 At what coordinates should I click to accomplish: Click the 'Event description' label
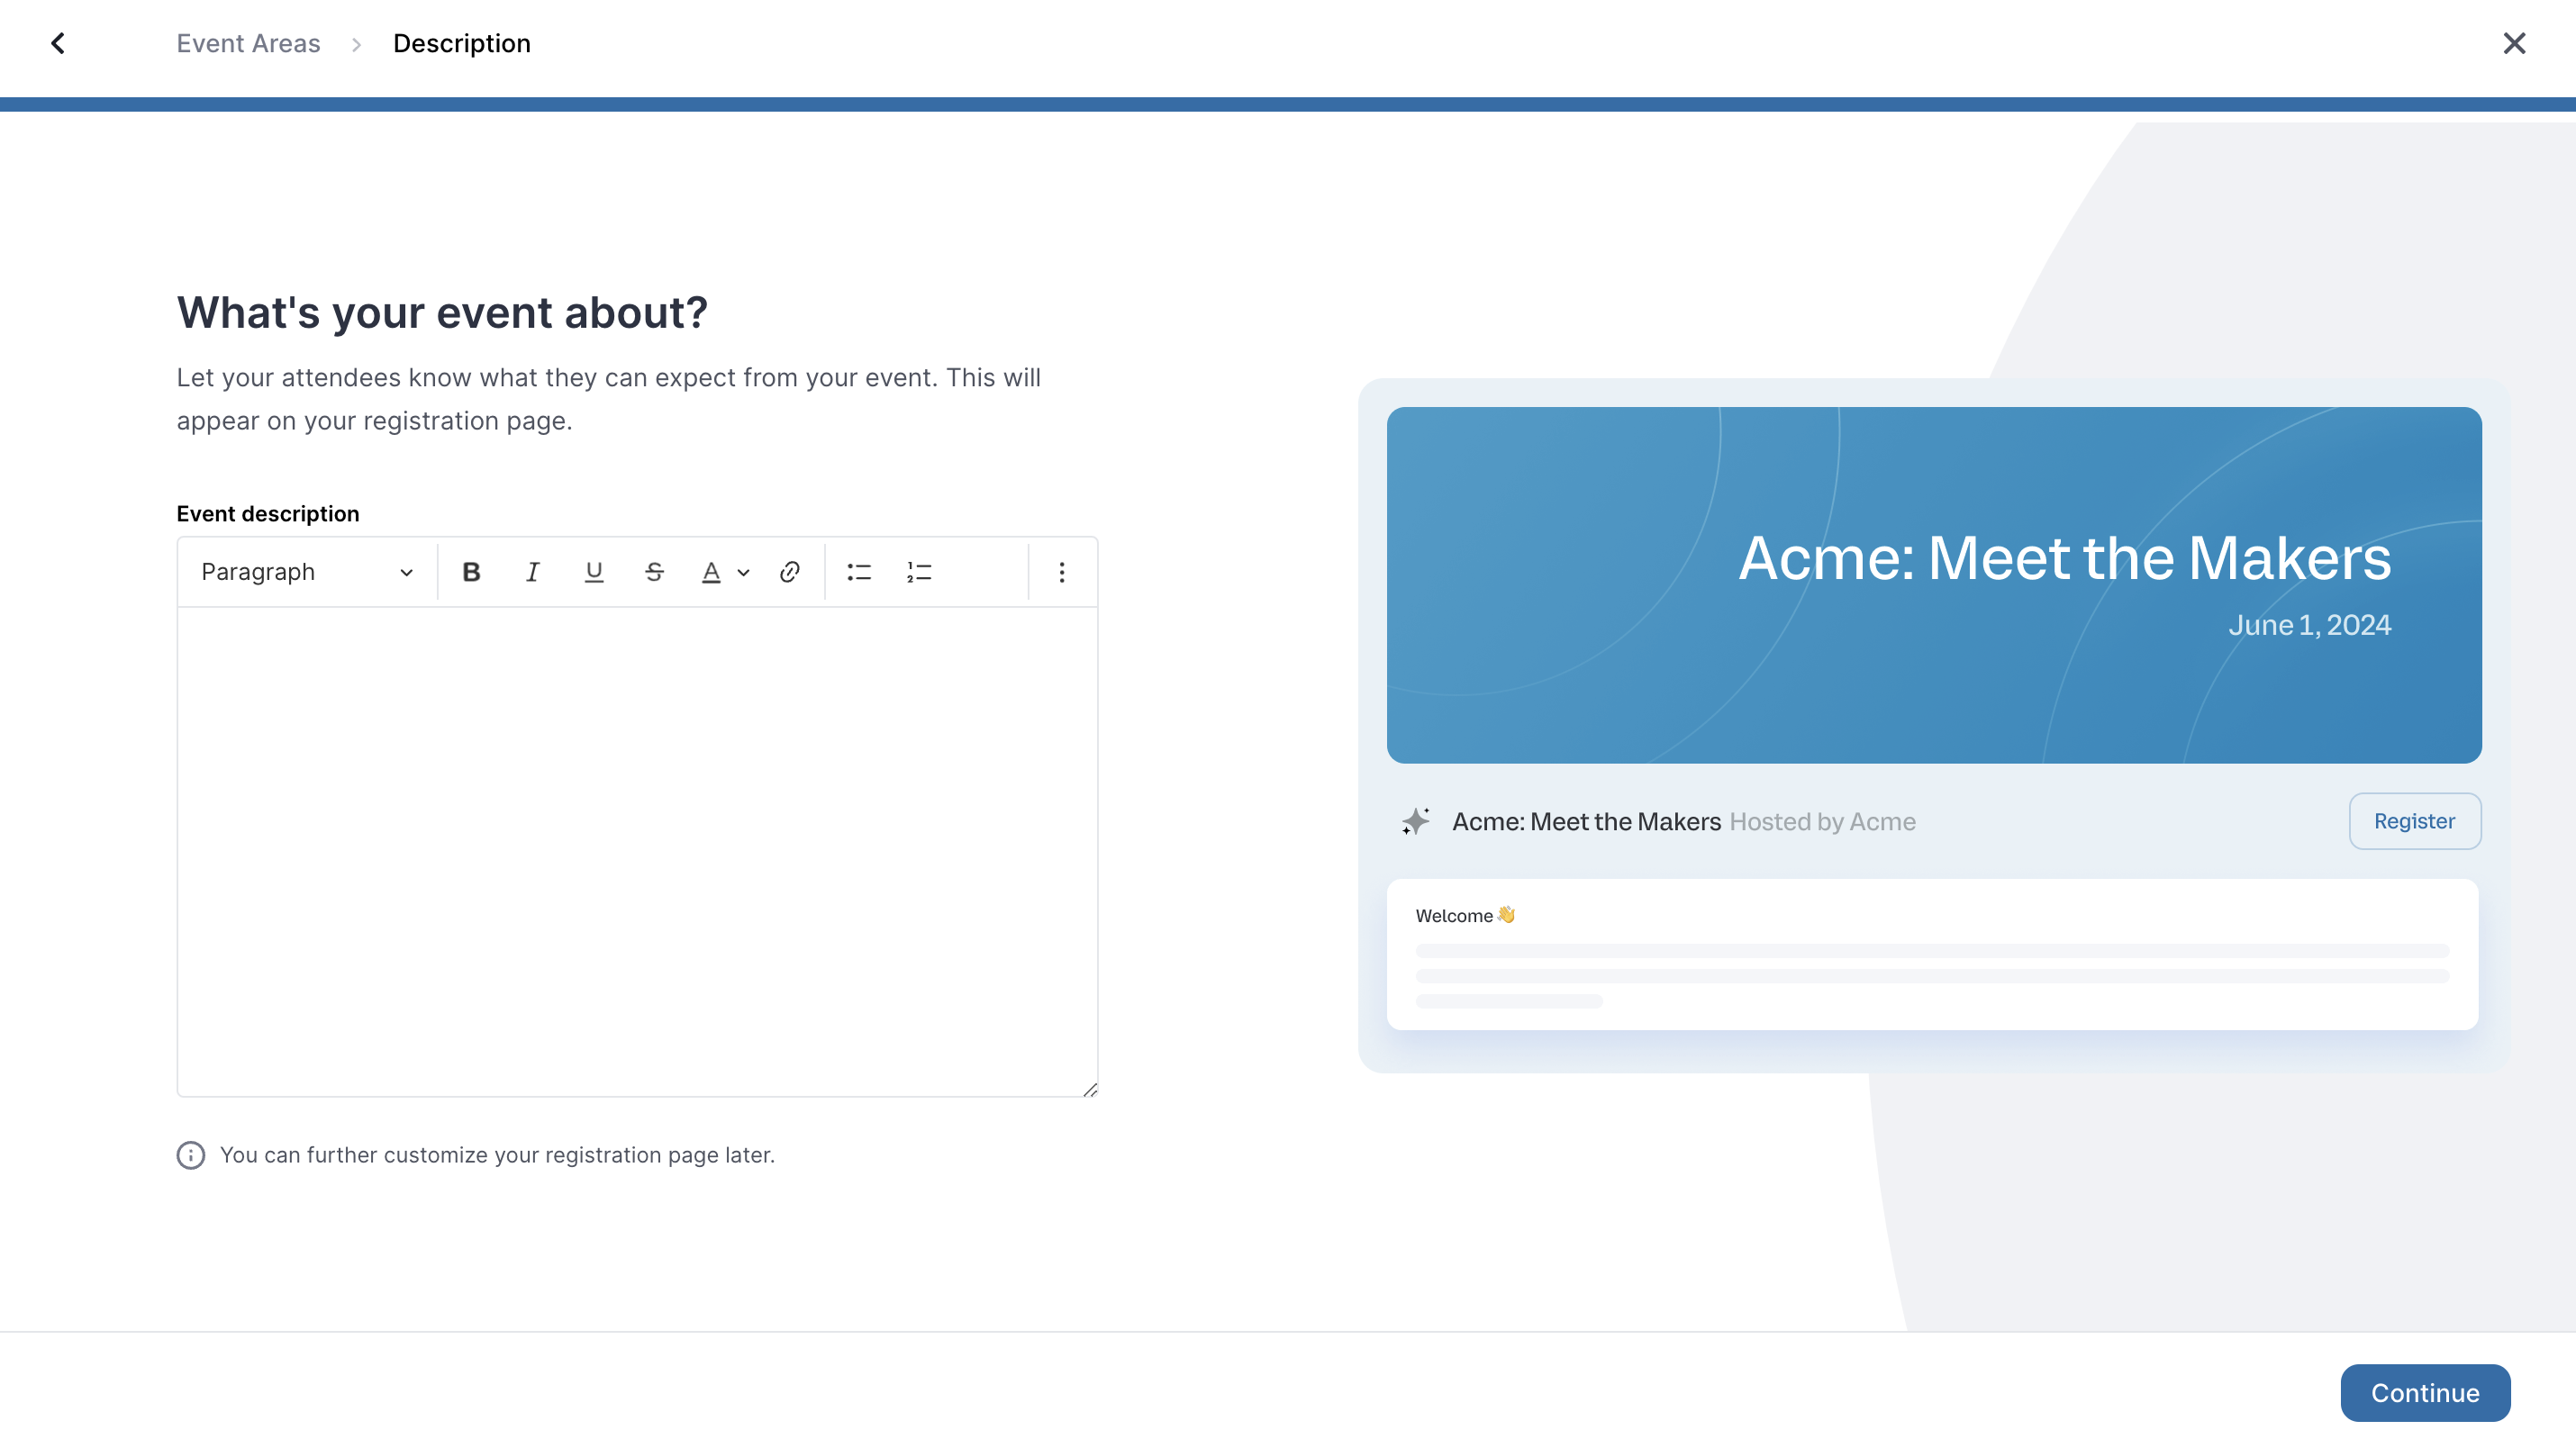click(x=268, y=514)
